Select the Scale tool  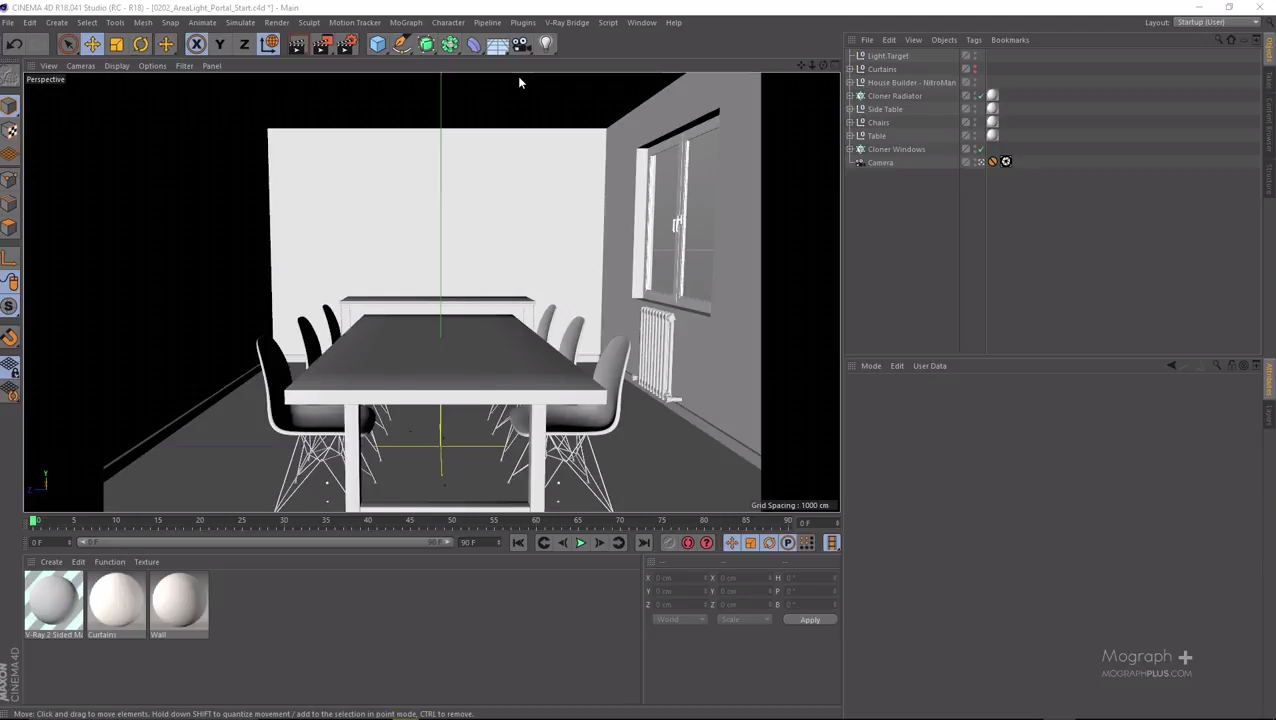point(116,43)
